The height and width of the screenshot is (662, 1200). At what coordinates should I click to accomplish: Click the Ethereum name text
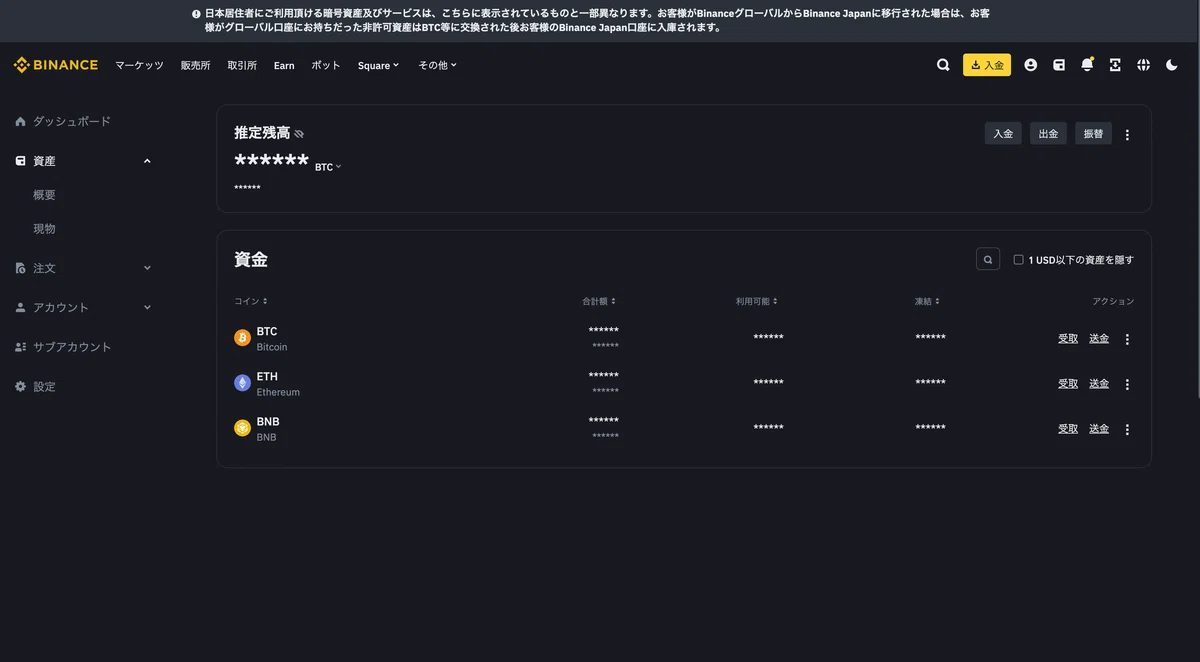[x=278, y=392]
